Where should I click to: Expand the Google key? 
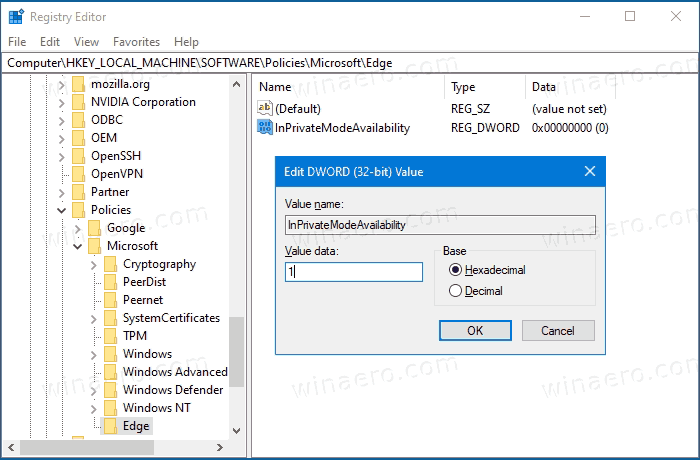78,229
